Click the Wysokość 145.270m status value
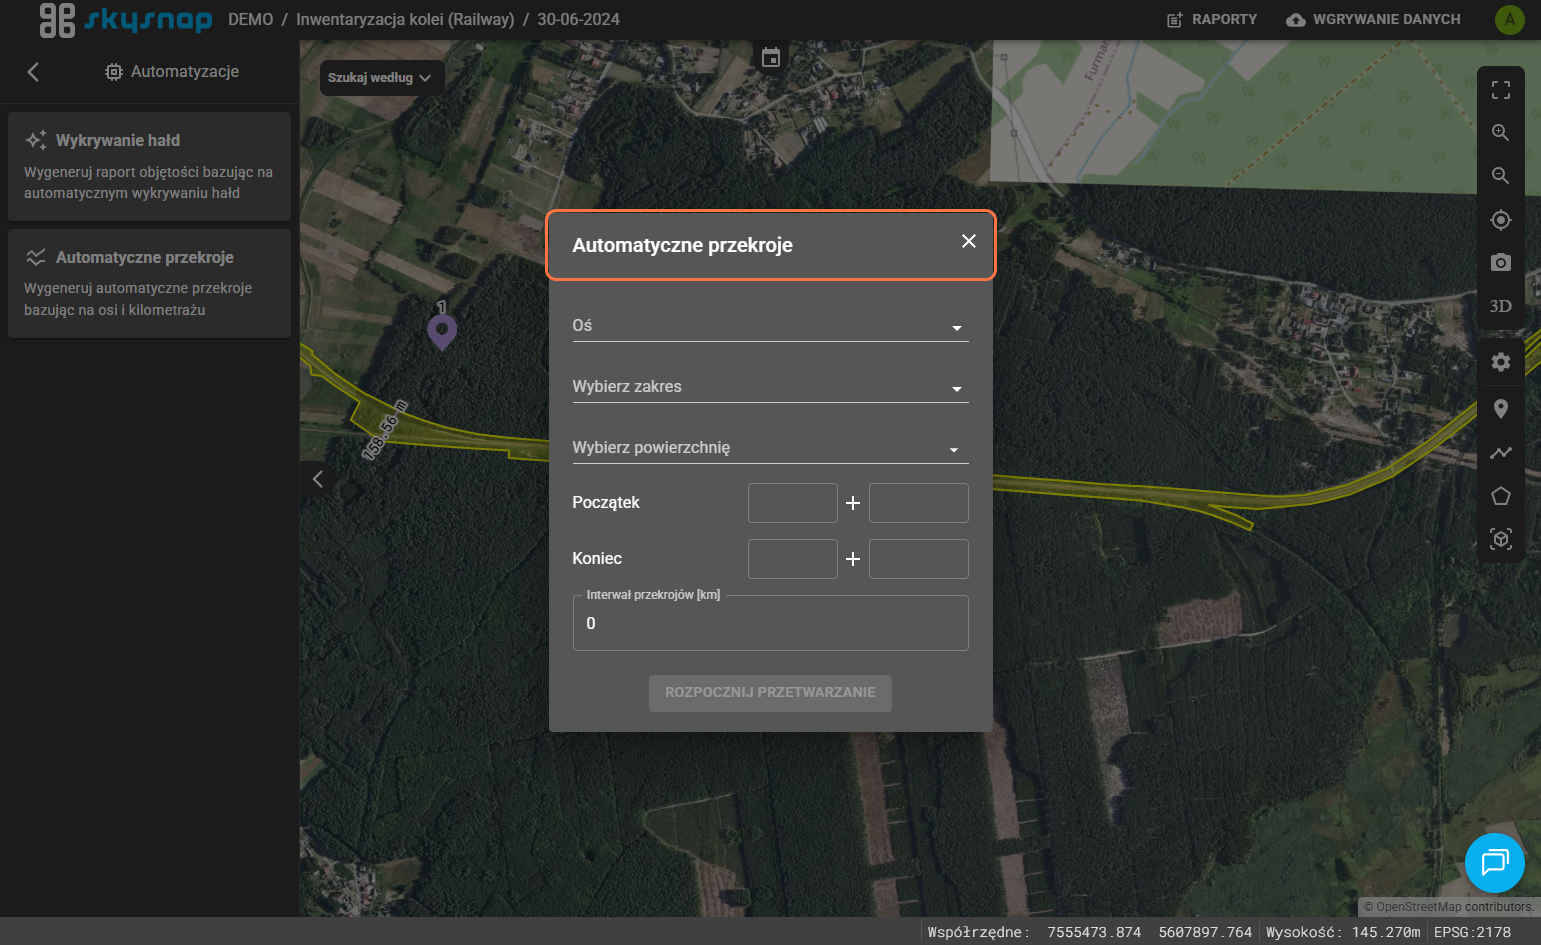 1343,932
